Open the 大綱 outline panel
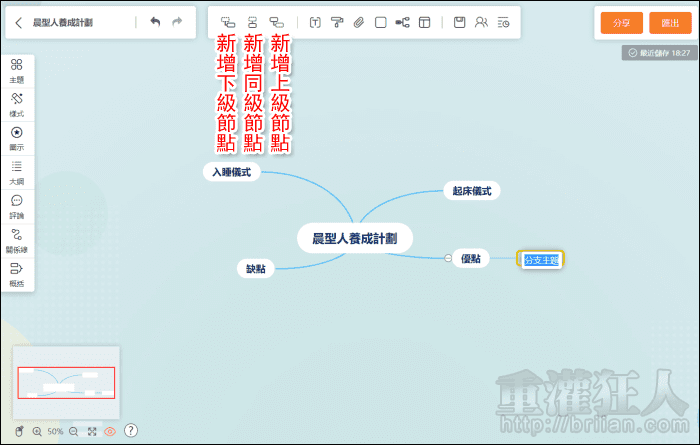 tap(17, 171)
